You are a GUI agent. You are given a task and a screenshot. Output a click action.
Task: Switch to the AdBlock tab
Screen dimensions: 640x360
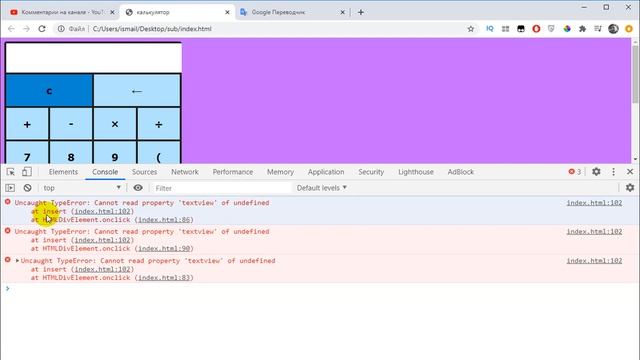tap(461, 172)
